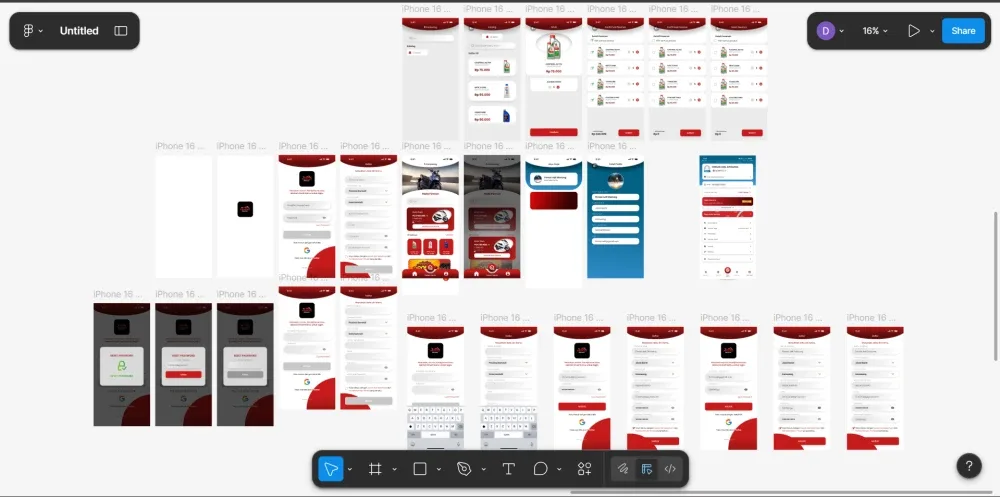Screen dimensions: 1000x497
Task: Select the reset password frame with green checkmark
Action: [x=122, y=364]
